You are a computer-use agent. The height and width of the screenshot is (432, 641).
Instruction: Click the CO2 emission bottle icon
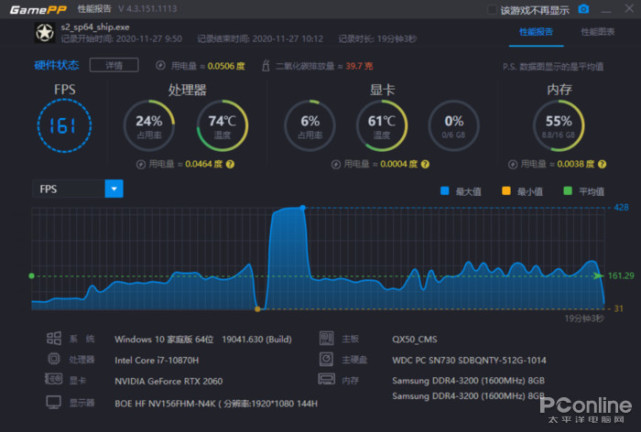[x=265, y=65]
